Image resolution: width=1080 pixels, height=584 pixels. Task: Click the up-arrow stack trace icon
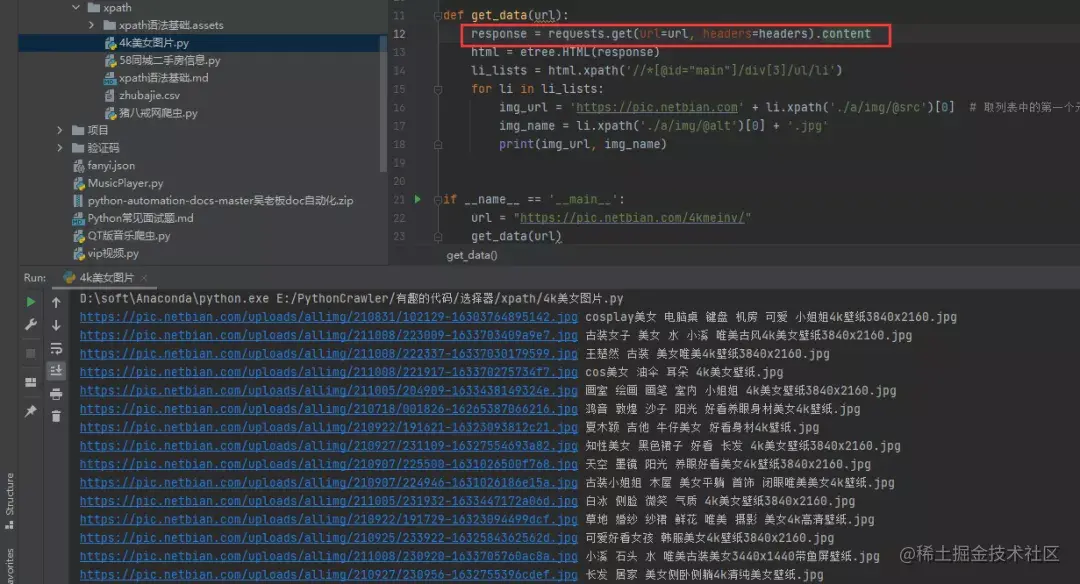[x=56, y=302]
